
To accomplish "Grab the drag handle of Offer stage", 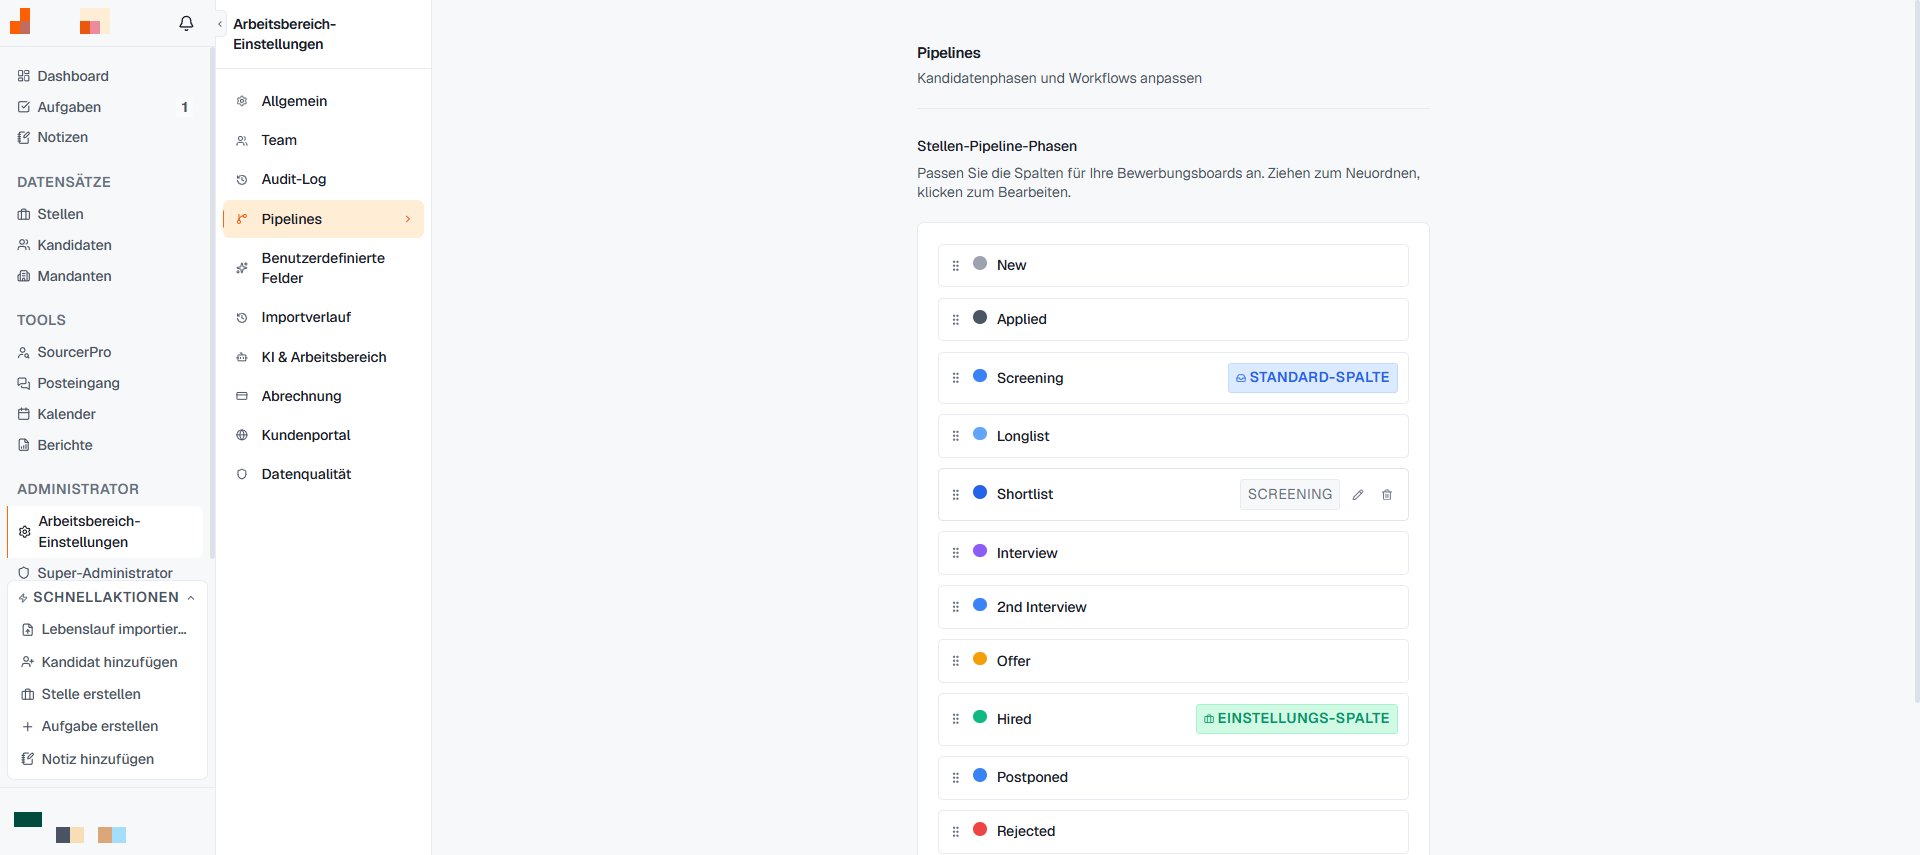I will 955,661.
